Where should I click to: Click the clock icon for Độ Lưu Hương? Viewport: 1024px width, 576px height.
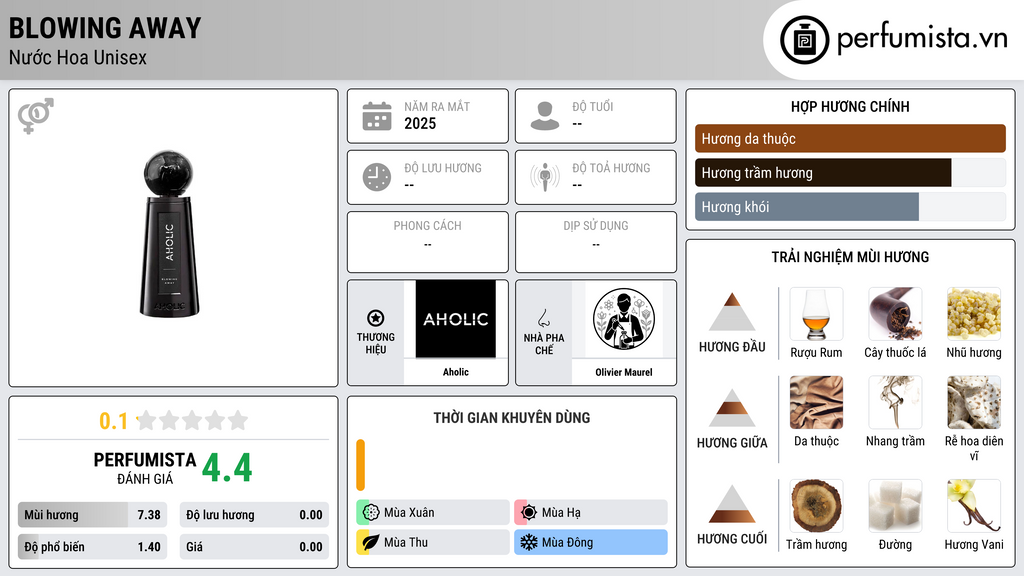[377, 177]
